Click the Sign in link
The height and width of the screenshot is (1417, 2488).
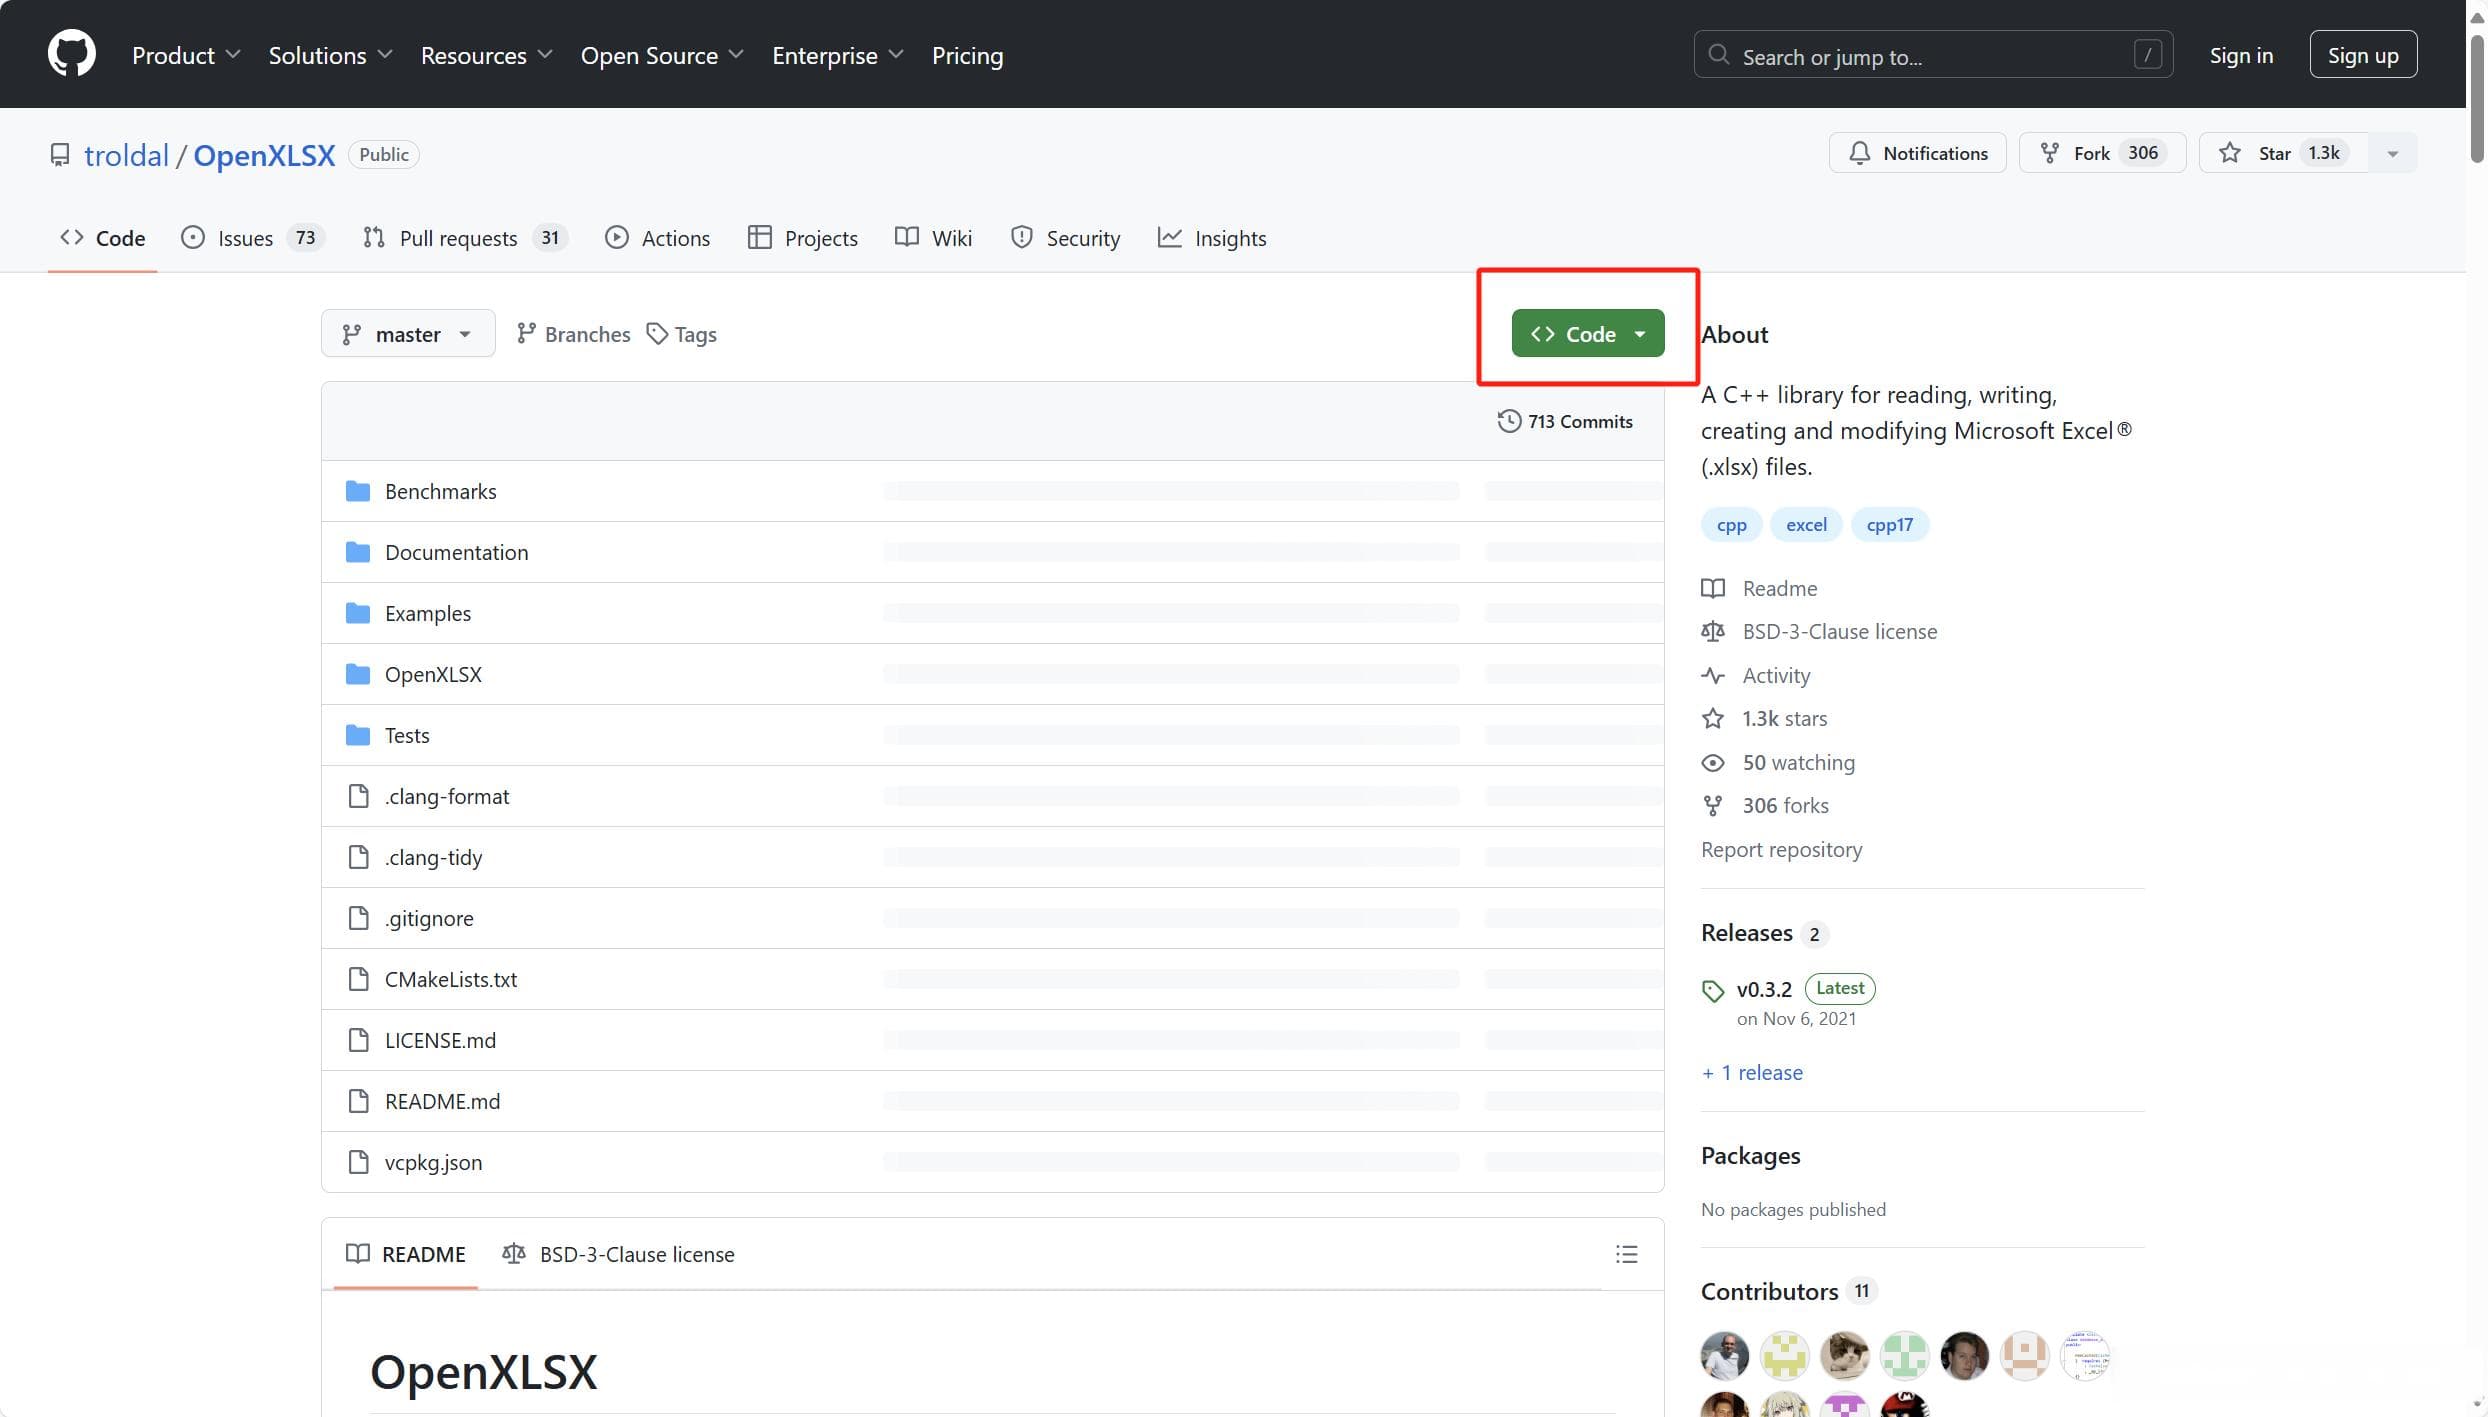click(x=2241, y=55)
